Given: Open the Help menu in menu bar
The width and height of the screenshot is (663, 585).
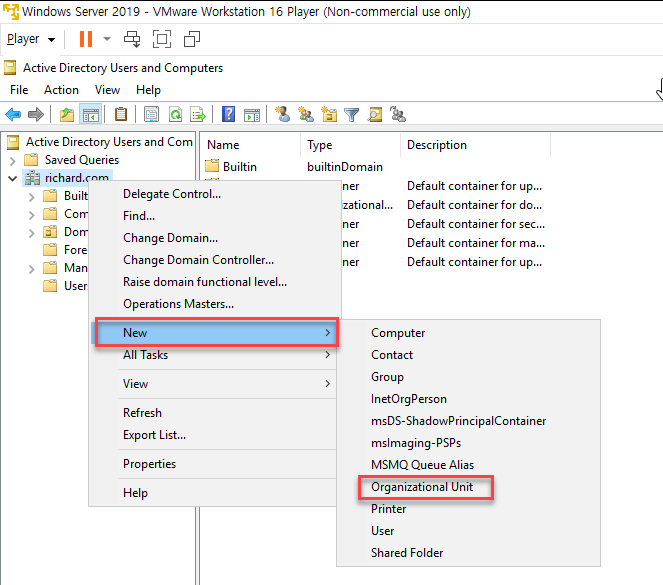Looking at the screenshot, I should [x=148, y=90].
